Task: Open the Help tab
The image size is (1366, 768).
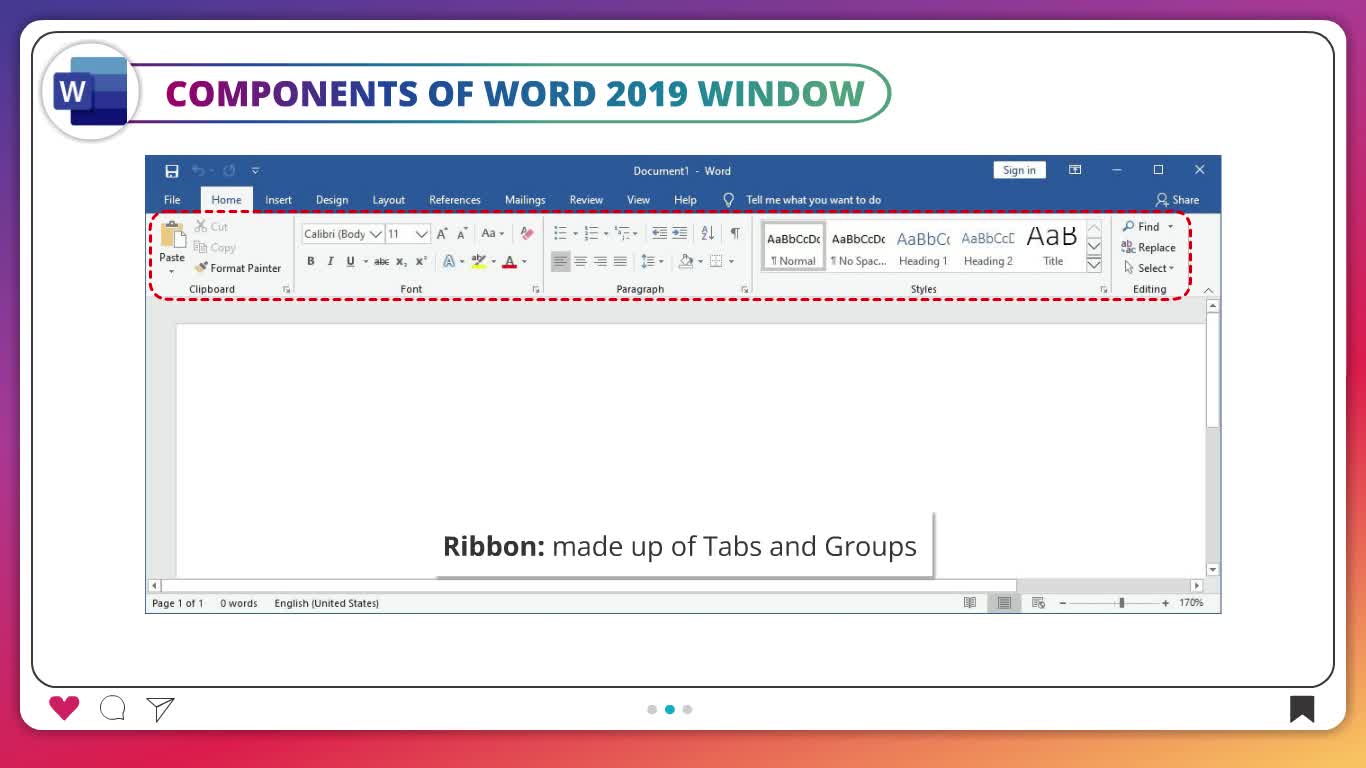Action: click(685, 200)
